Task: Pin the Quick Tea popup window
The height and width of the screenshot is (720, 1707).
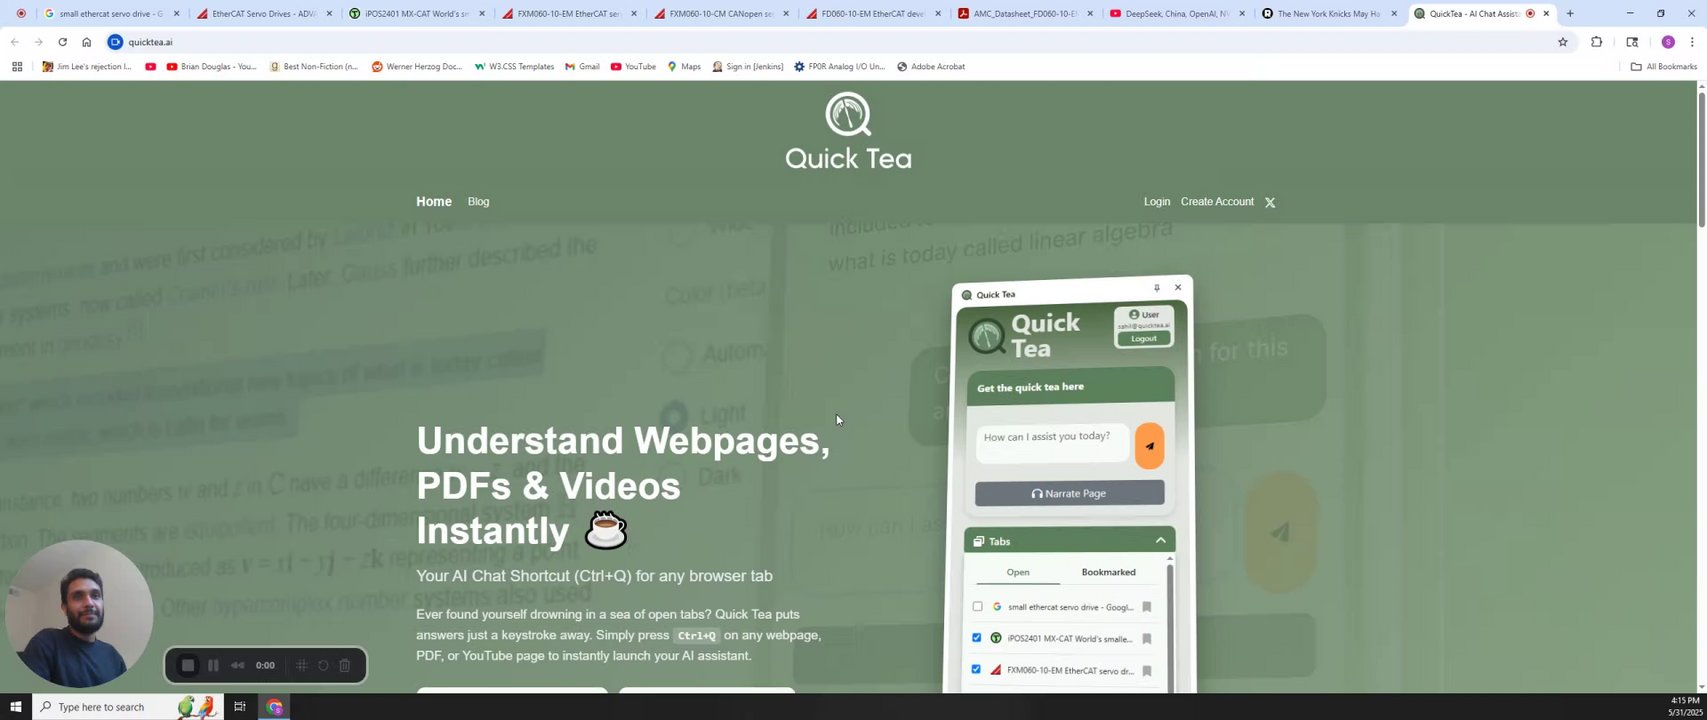Action: (x=1157, y=288)
